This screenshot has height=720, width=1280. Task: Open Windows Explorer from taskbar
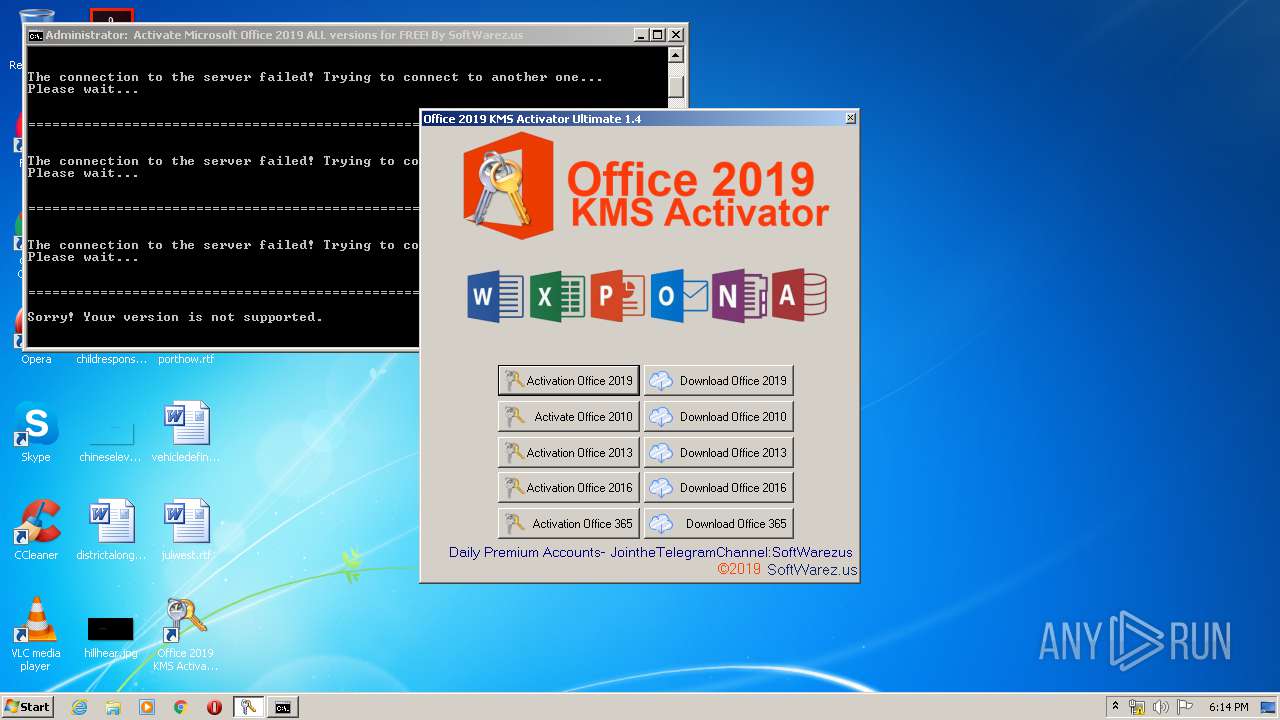113,707
